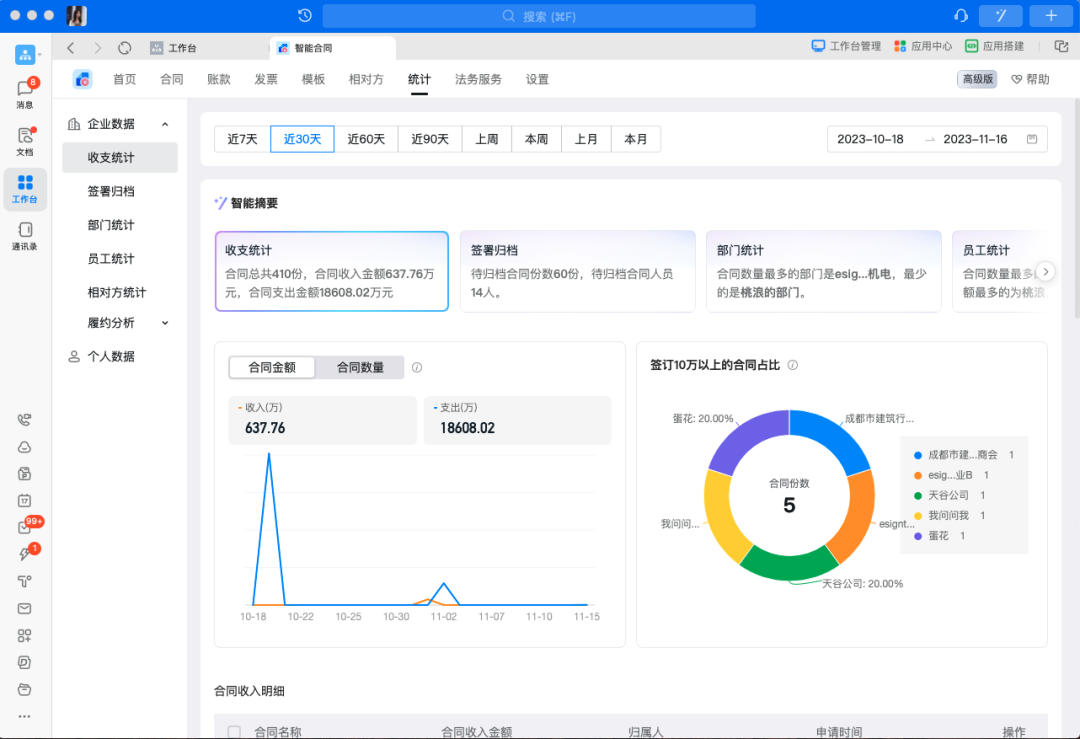The image size is (1080, 739).
Task: Click the info icon beside contract quantity toggle
Action: pyautogui.click(x=417, y=367)
